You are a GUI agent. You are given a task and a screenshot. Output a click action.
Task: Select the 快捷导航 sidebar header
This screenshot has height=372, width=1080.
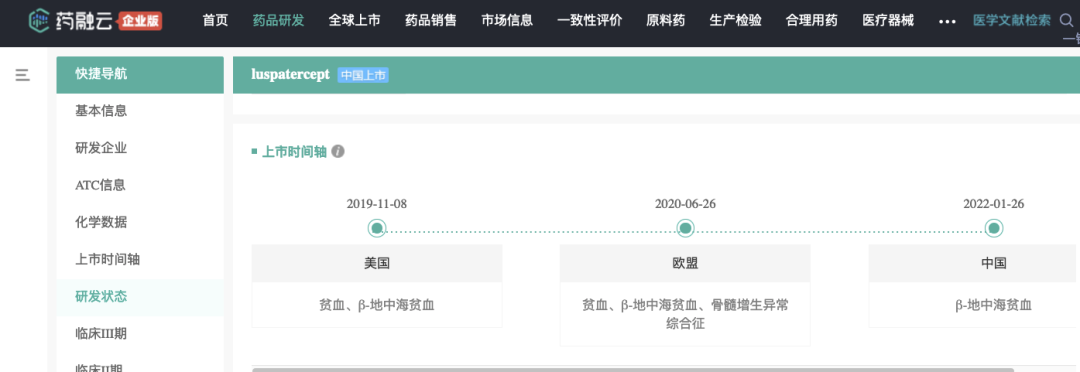click(140, 74)
